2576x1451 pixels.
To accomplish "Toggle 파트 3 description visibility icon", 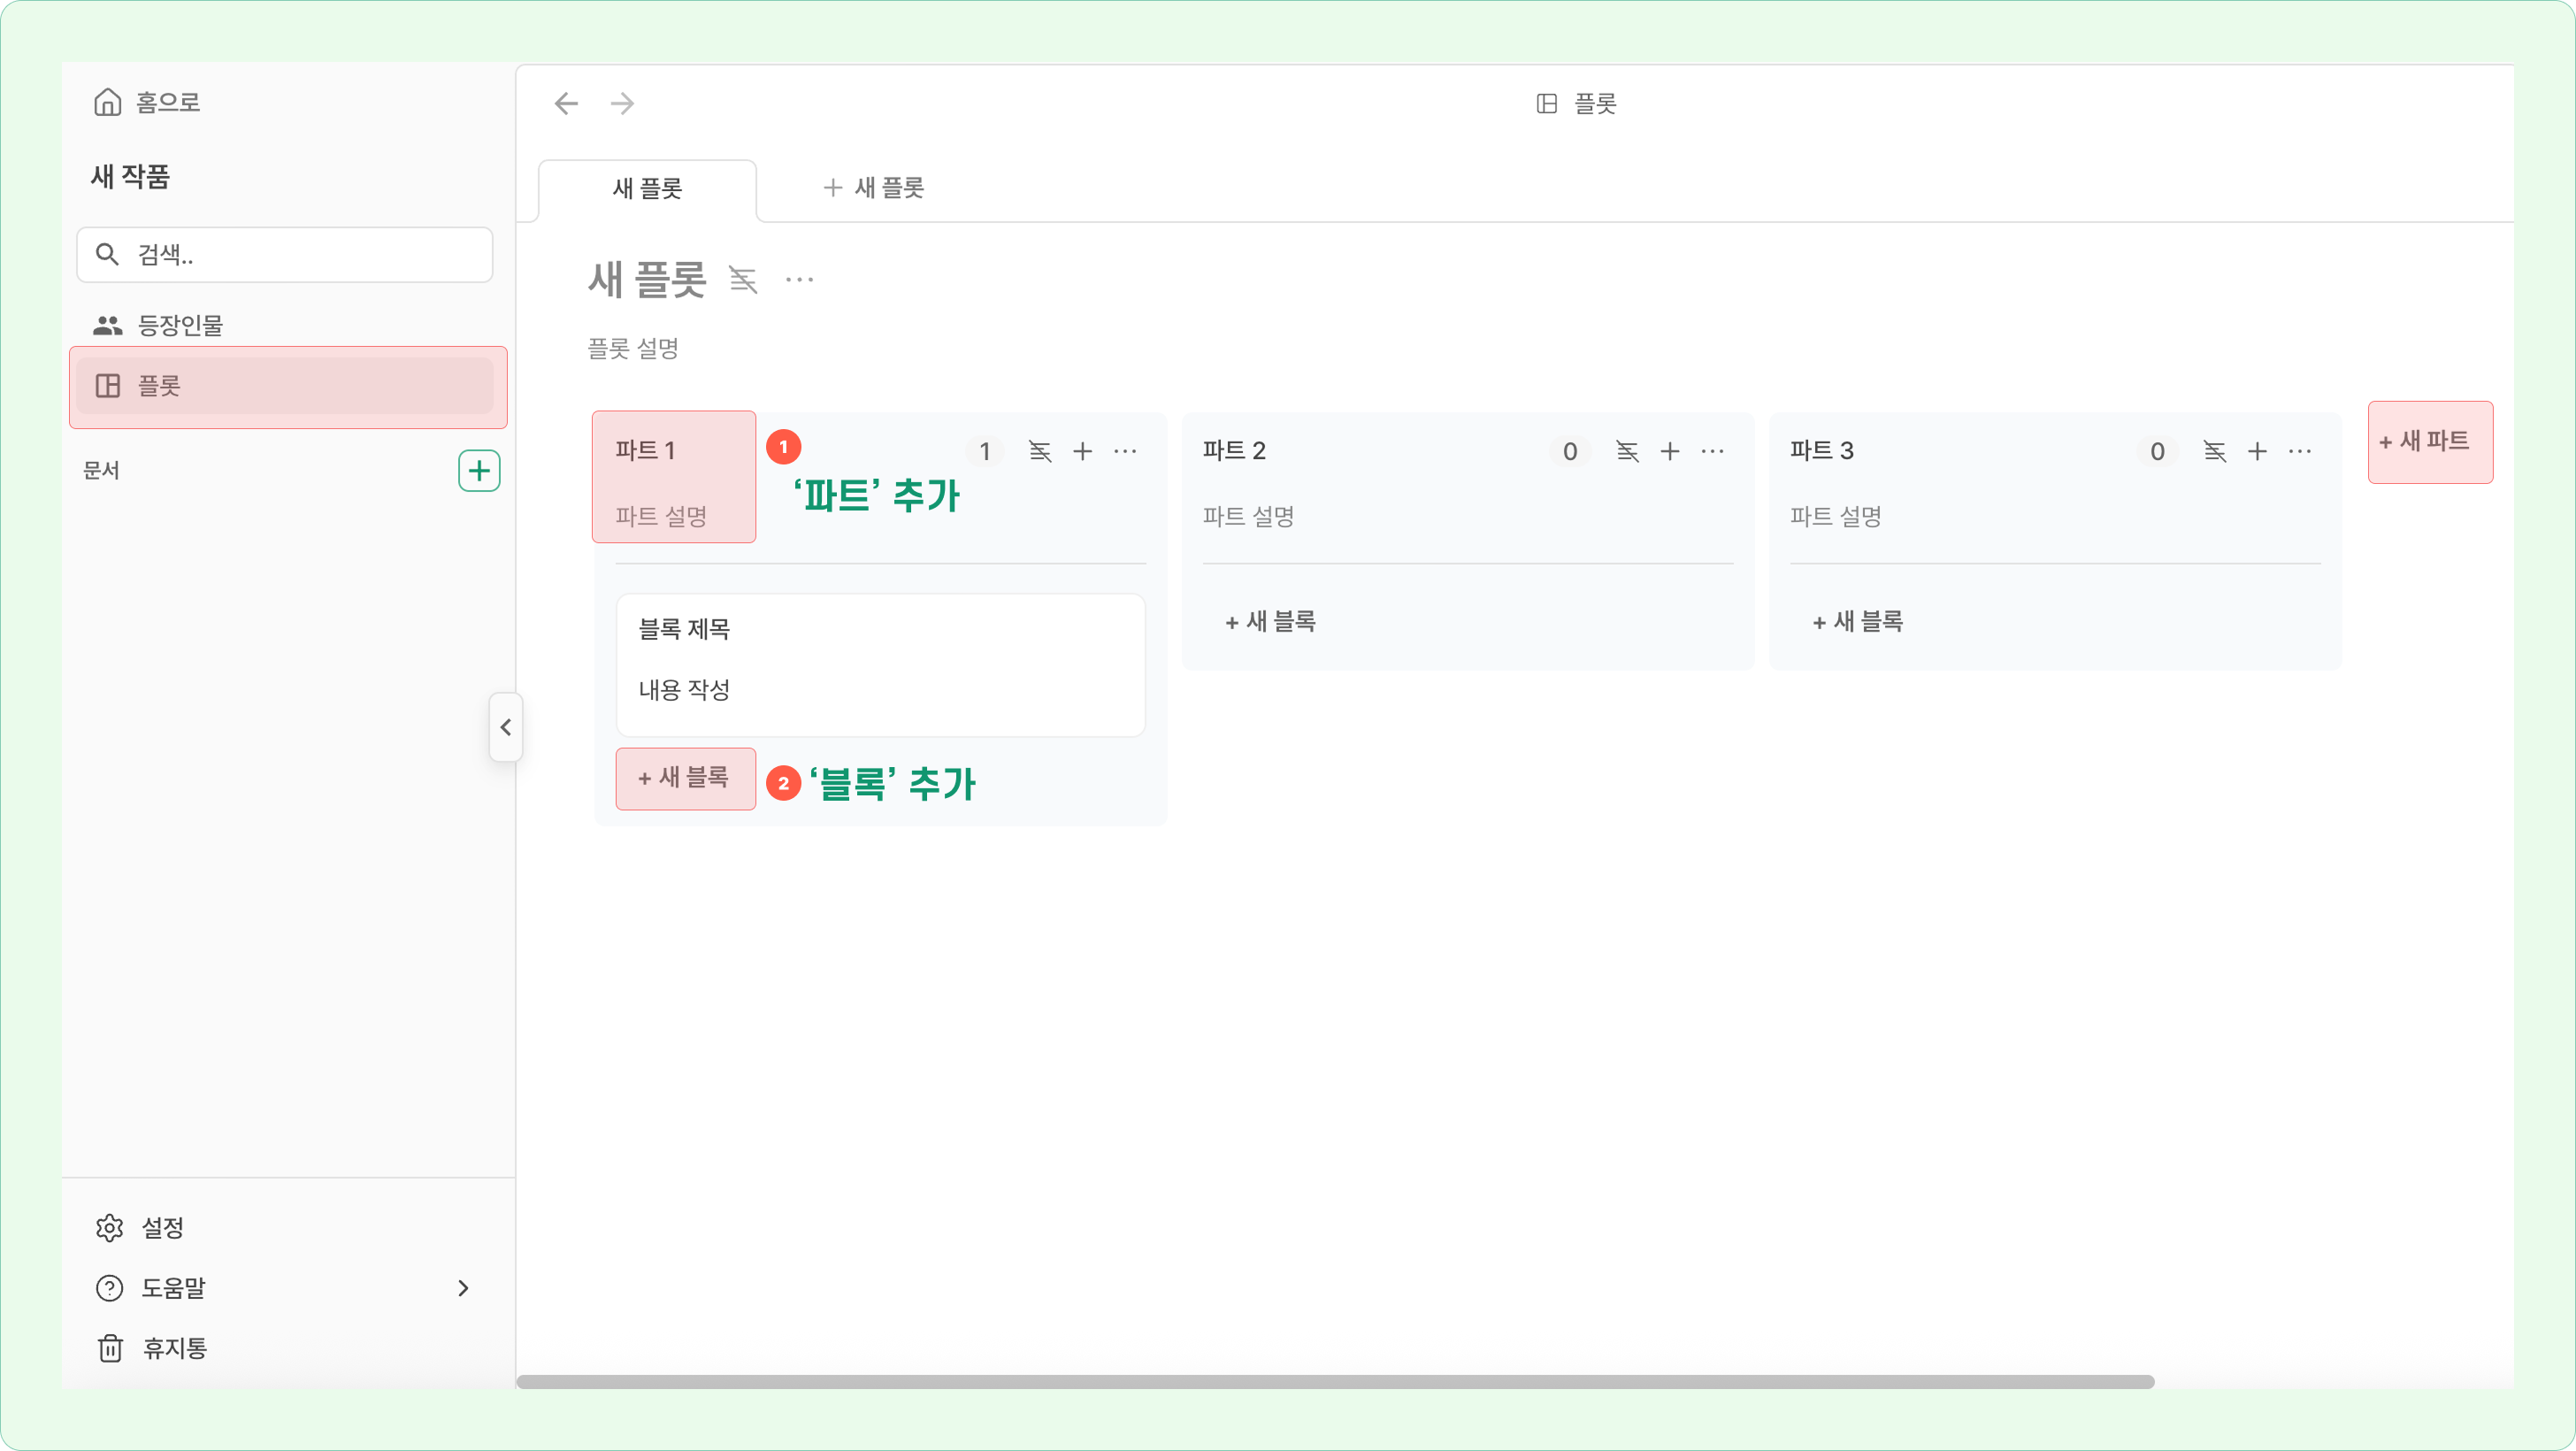I will click(x=2214, y=452).
